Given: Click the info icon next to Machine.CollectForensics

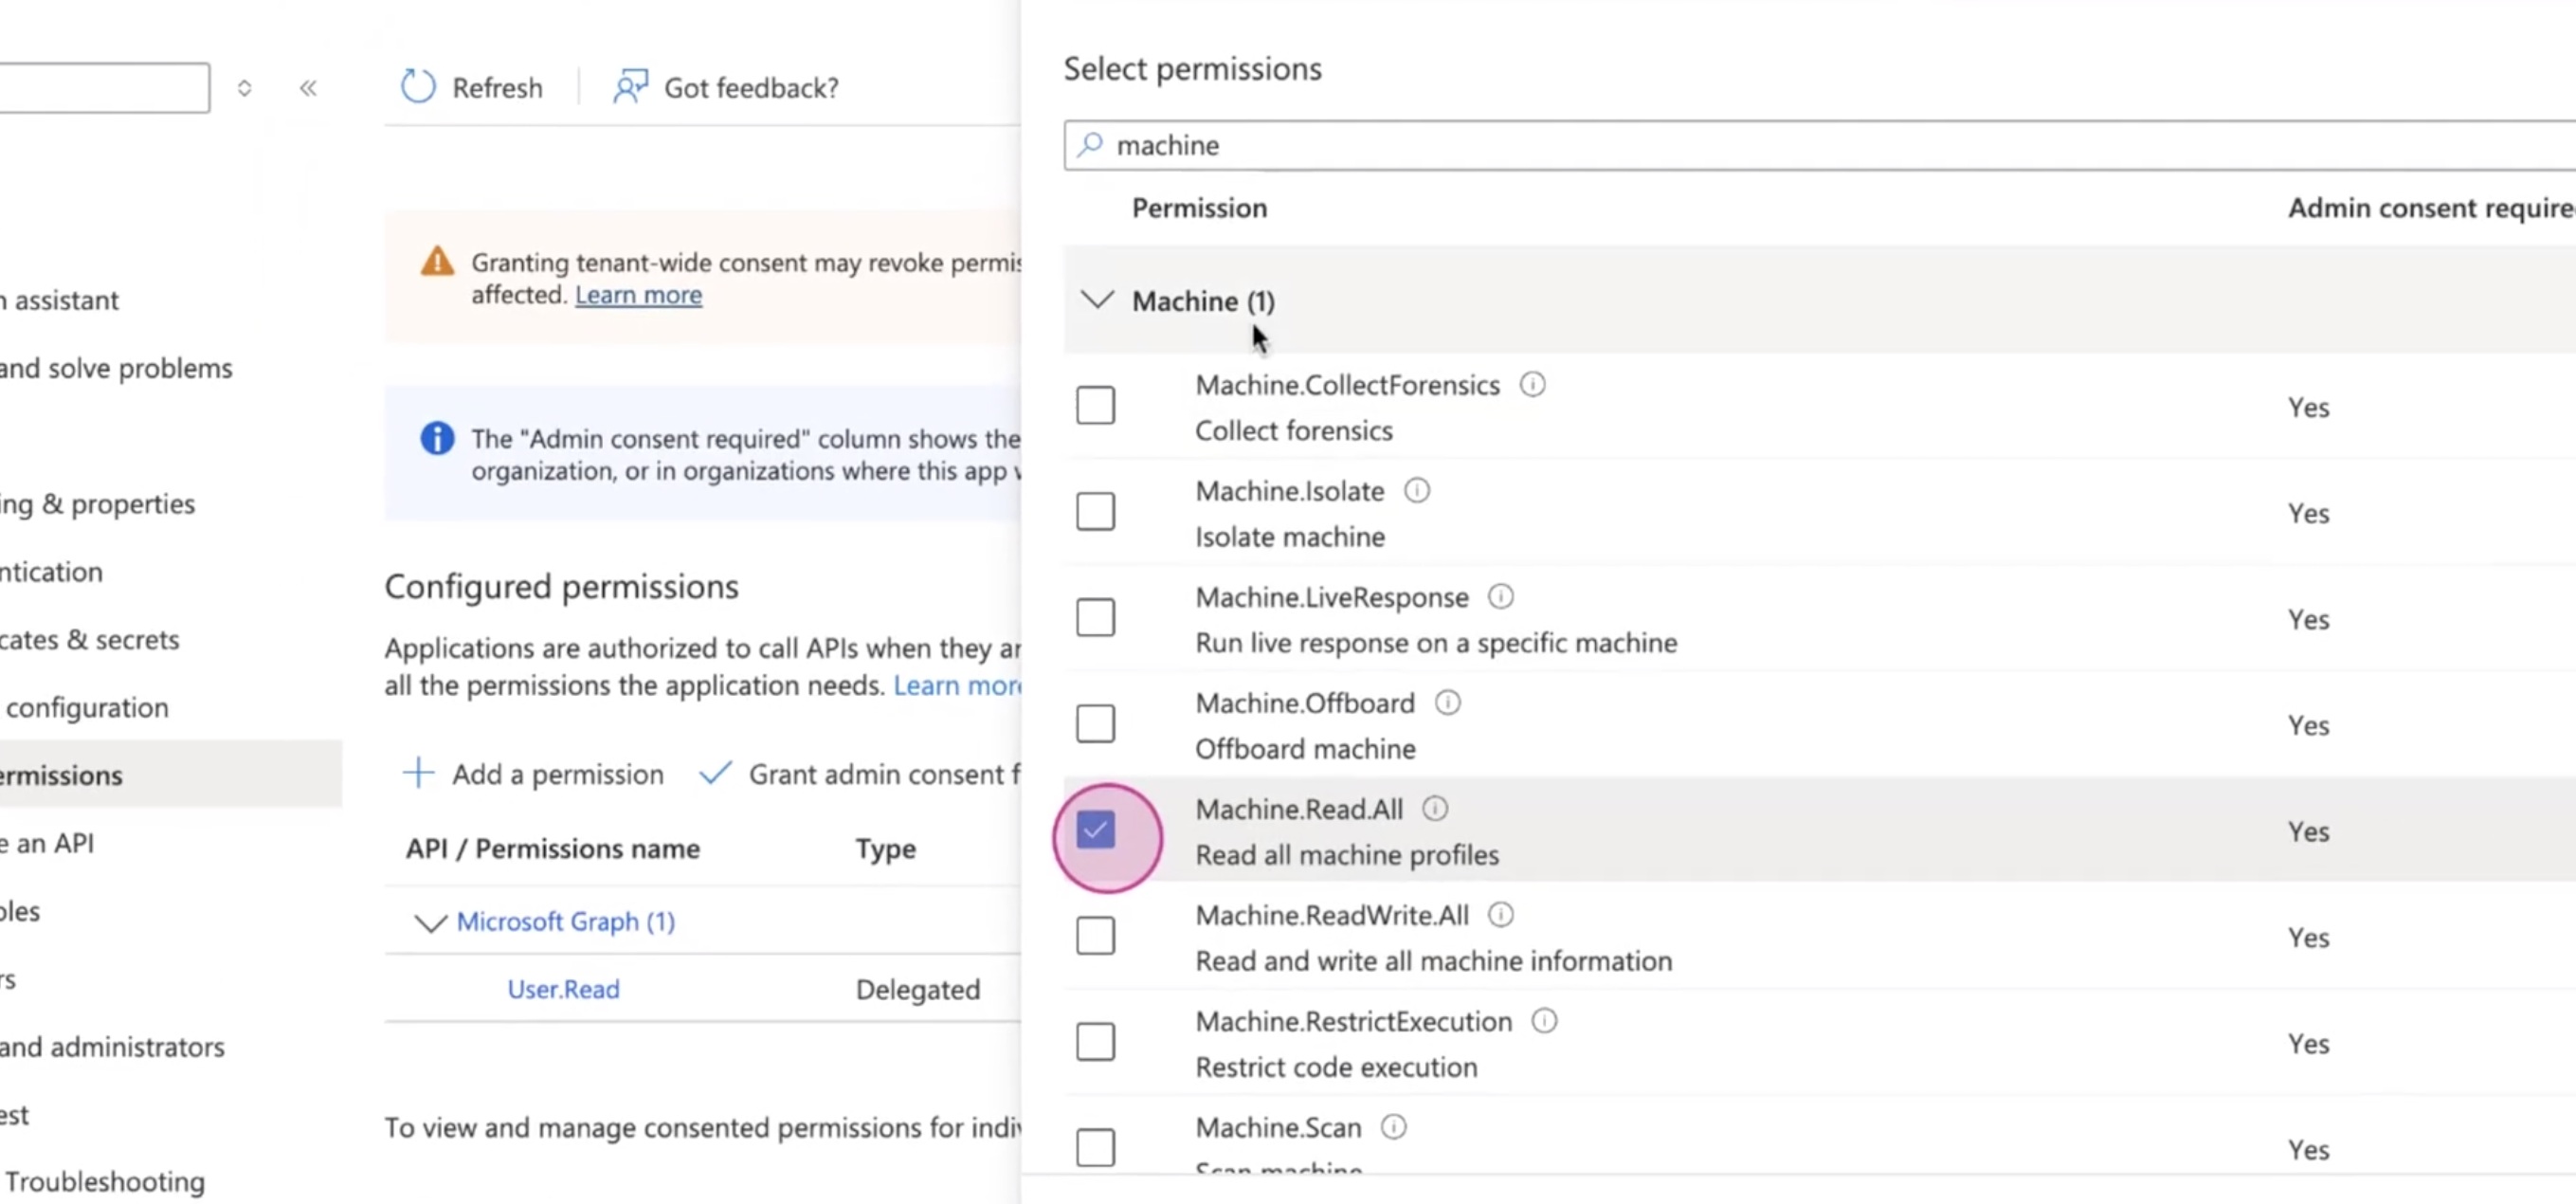Looking at the screenshot, I should tap(1532, 384).
